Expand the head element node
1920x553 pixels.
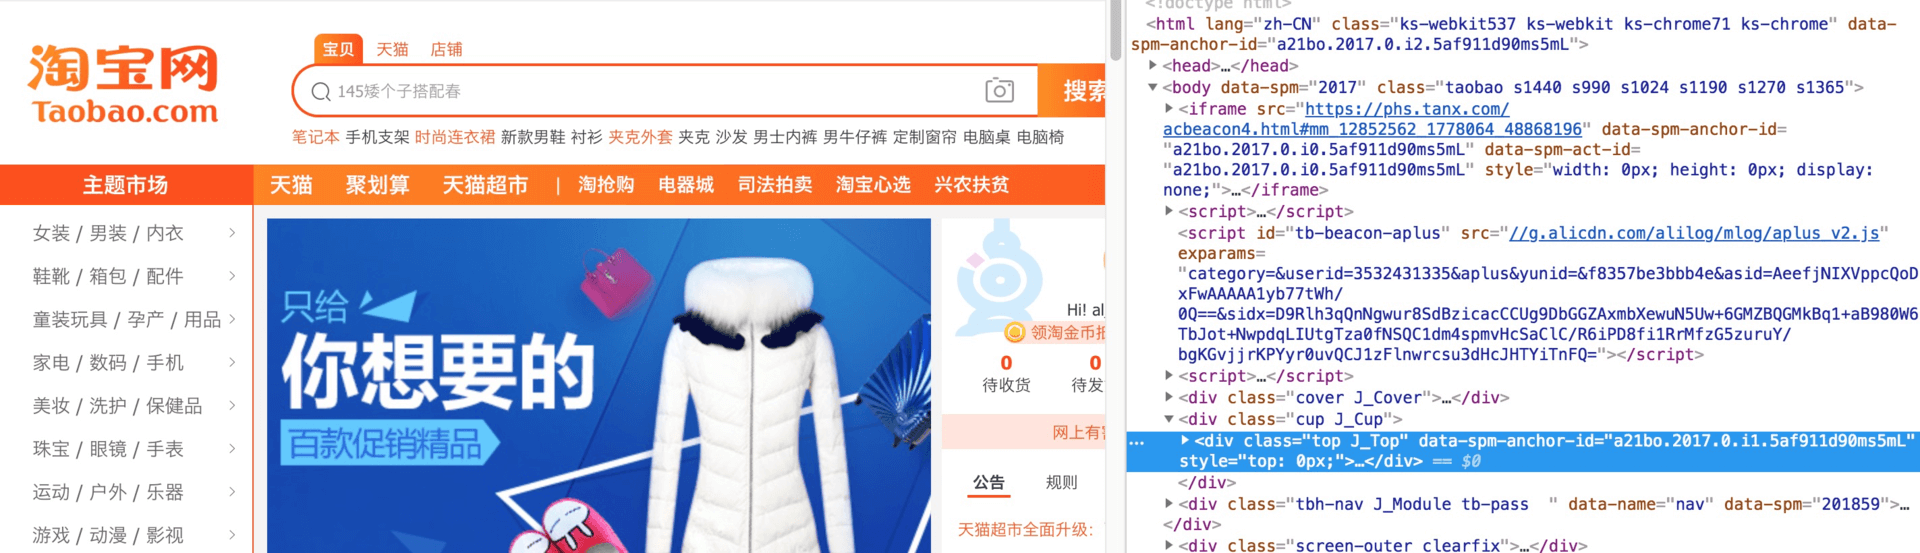[x=1153, y=66]
